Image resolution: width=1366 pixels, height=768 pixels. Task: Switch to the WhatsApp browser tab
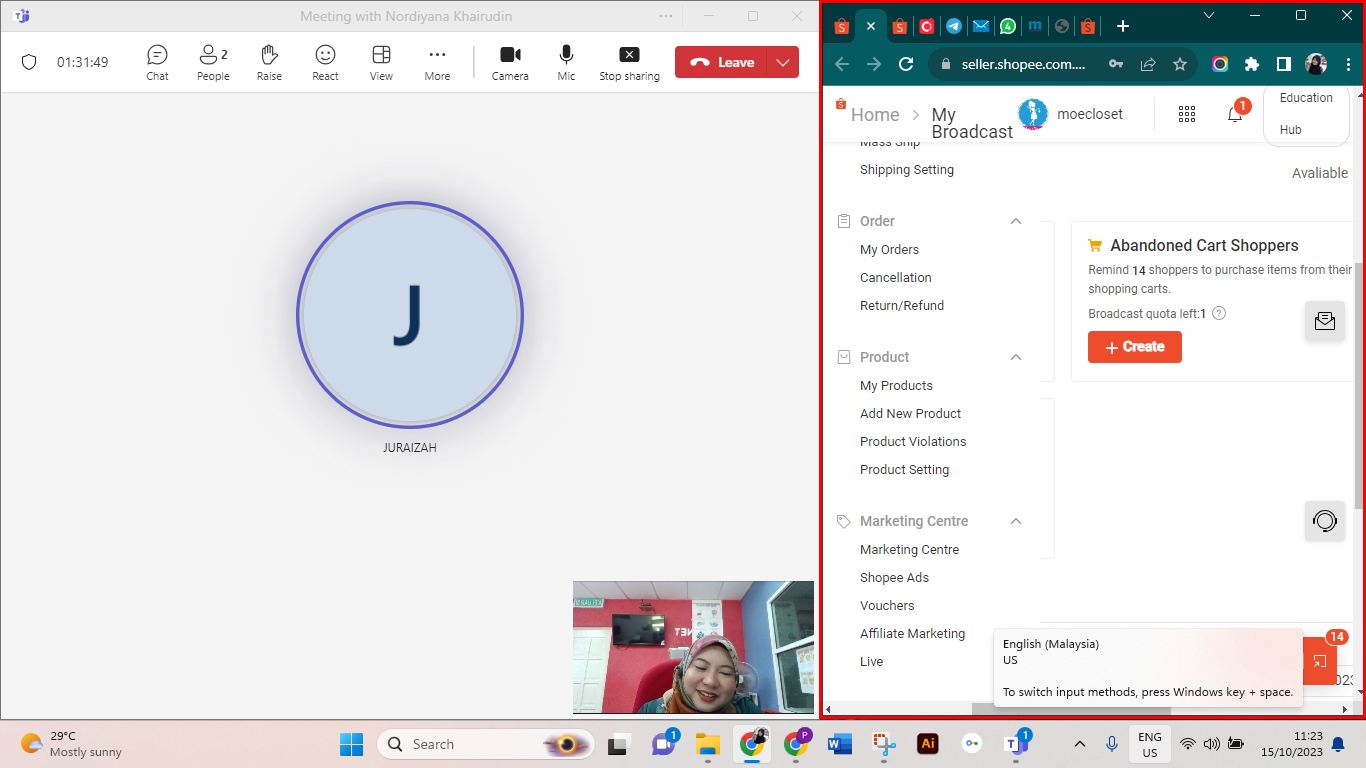[1008, 27]
